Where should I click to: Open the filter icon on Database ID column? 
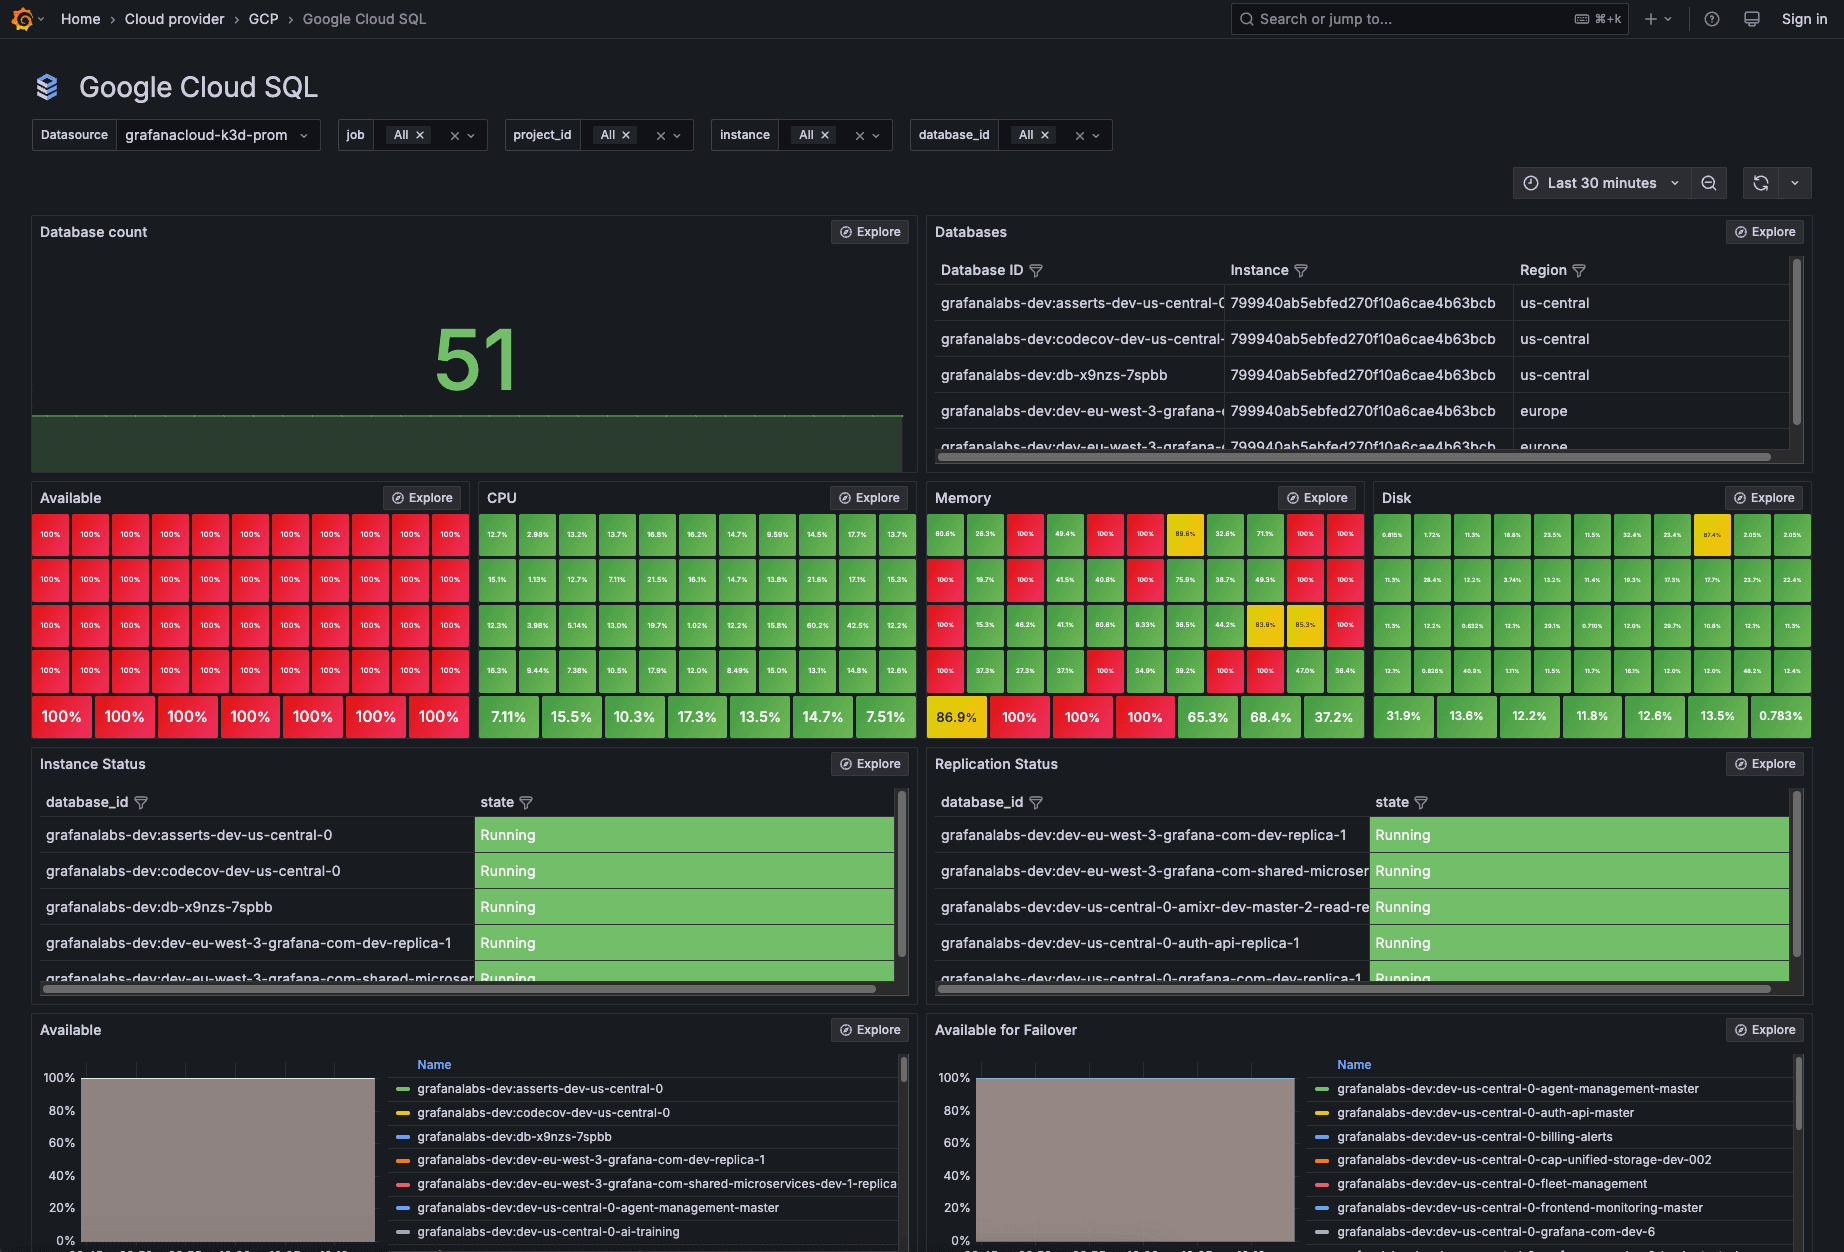click(1037, 270)
